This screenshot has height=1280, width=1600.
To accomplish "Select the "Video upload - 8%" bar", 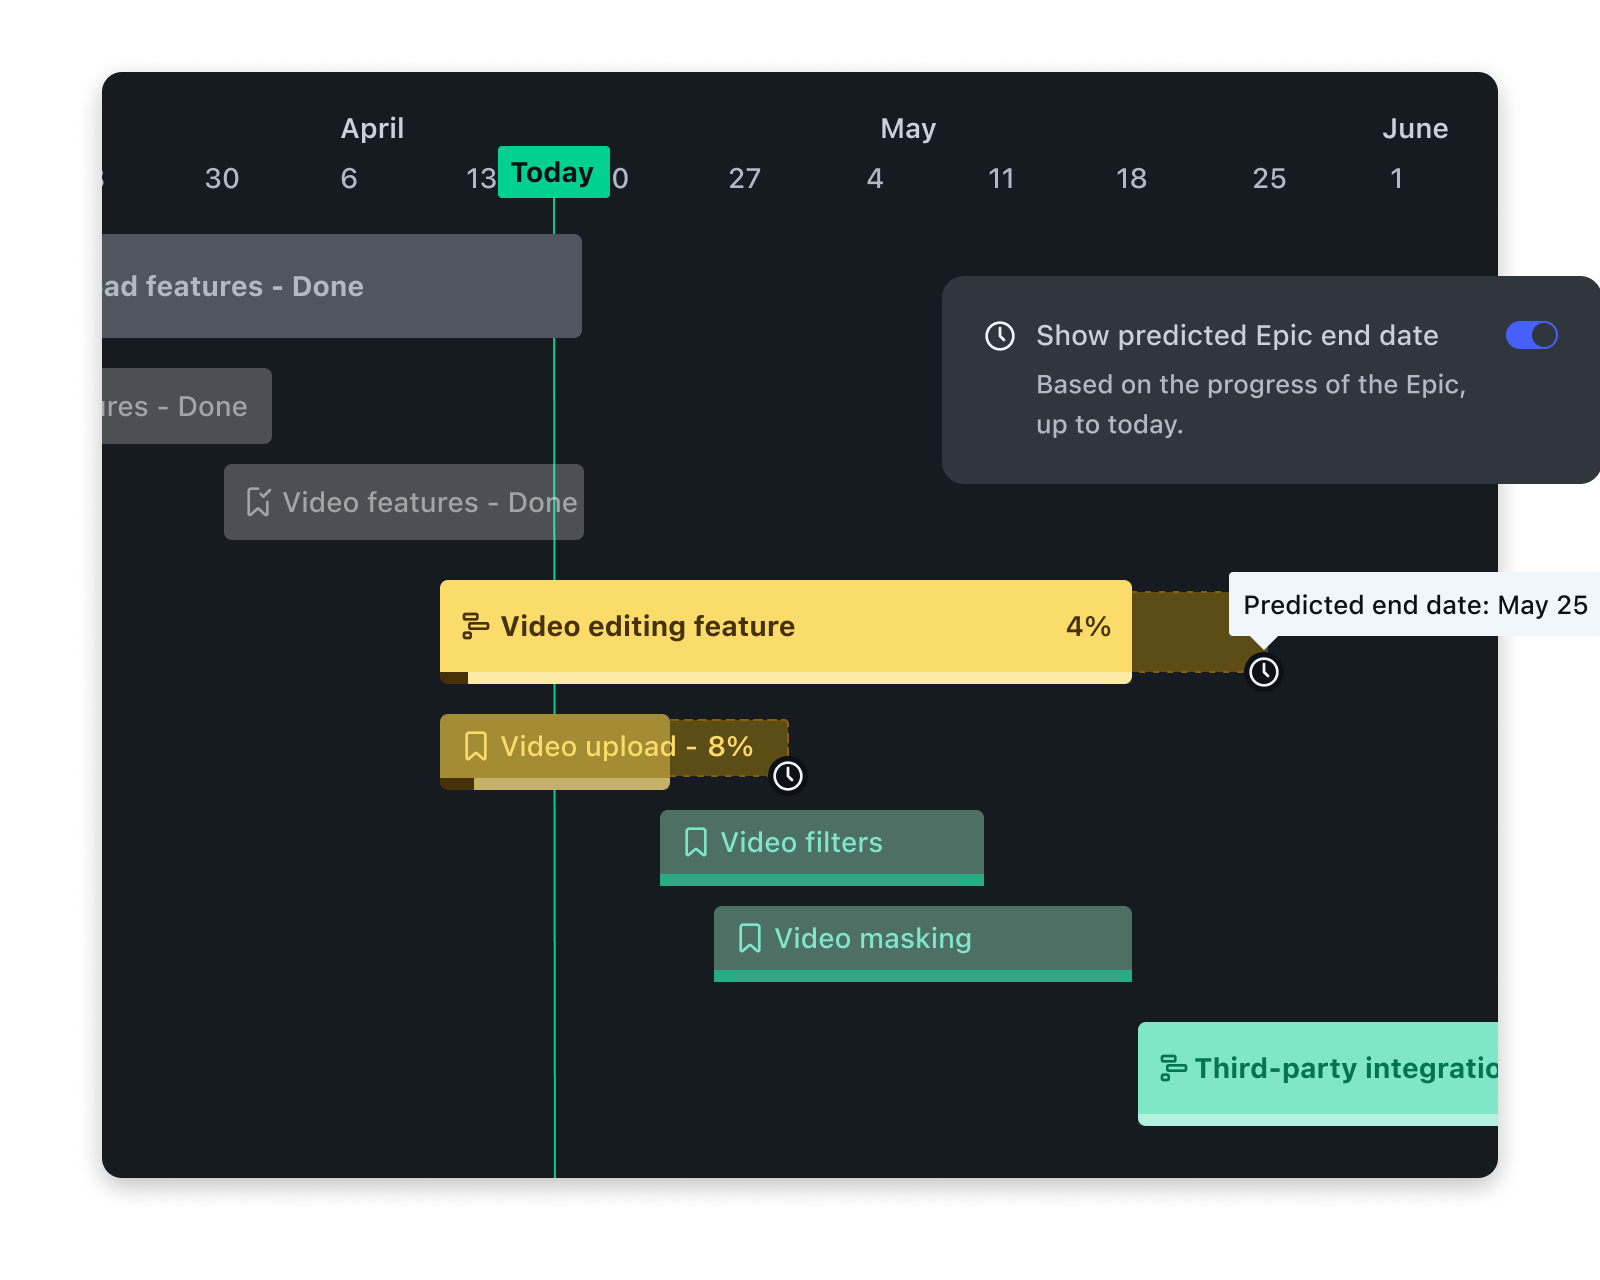I will point(555,746).
